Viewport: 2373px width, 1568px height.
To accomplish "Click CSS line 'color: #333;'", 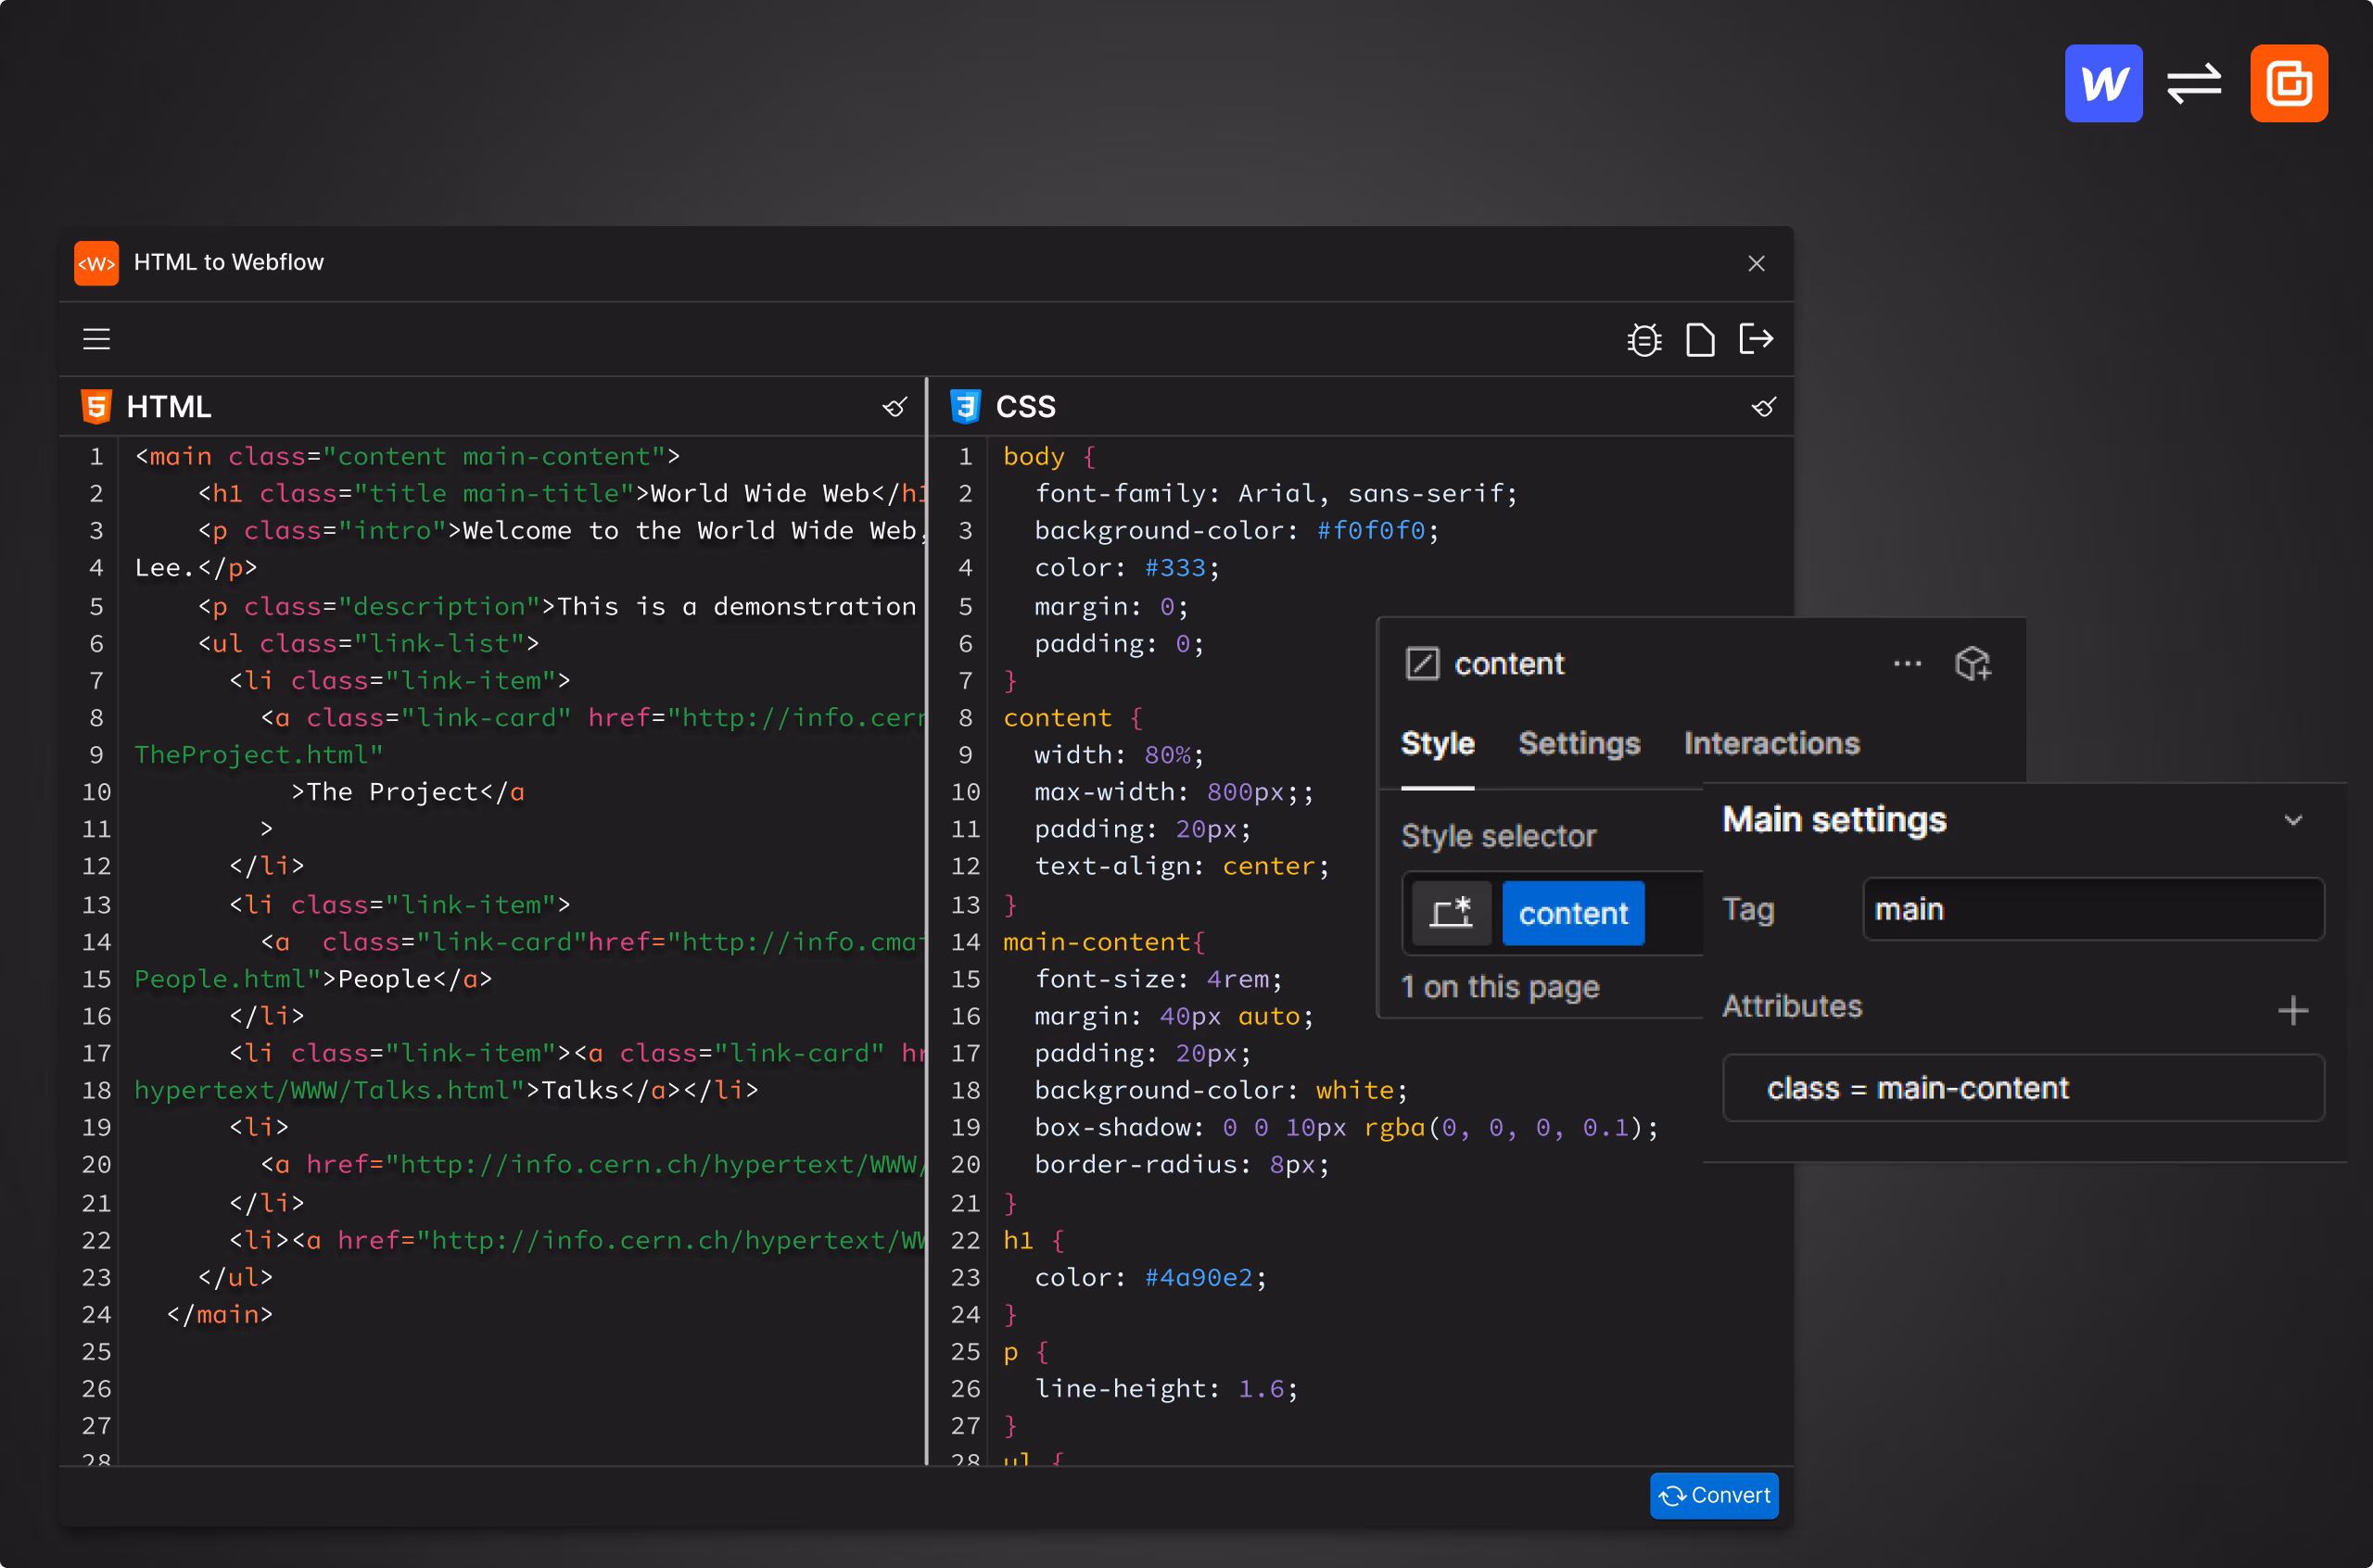I will (x=1127, y=568).
